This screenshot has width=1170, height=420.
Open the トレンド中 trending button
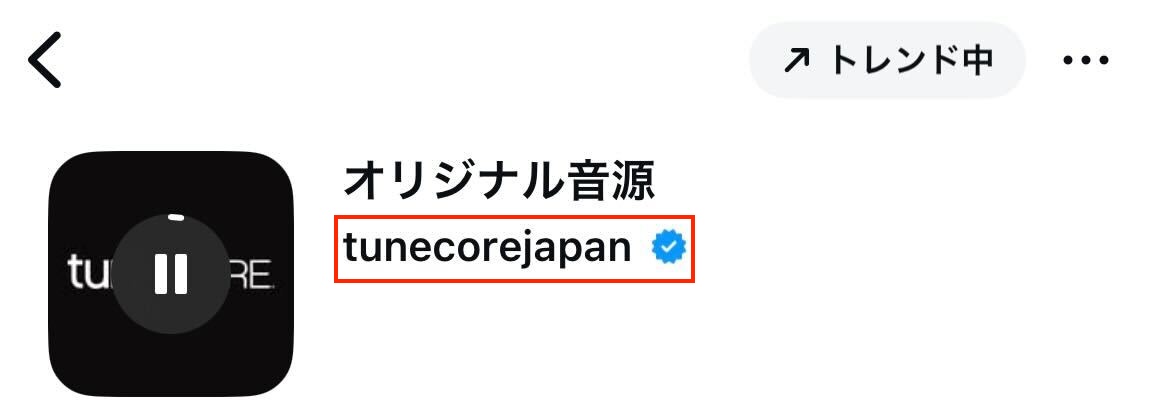click(x=887, y=60)
